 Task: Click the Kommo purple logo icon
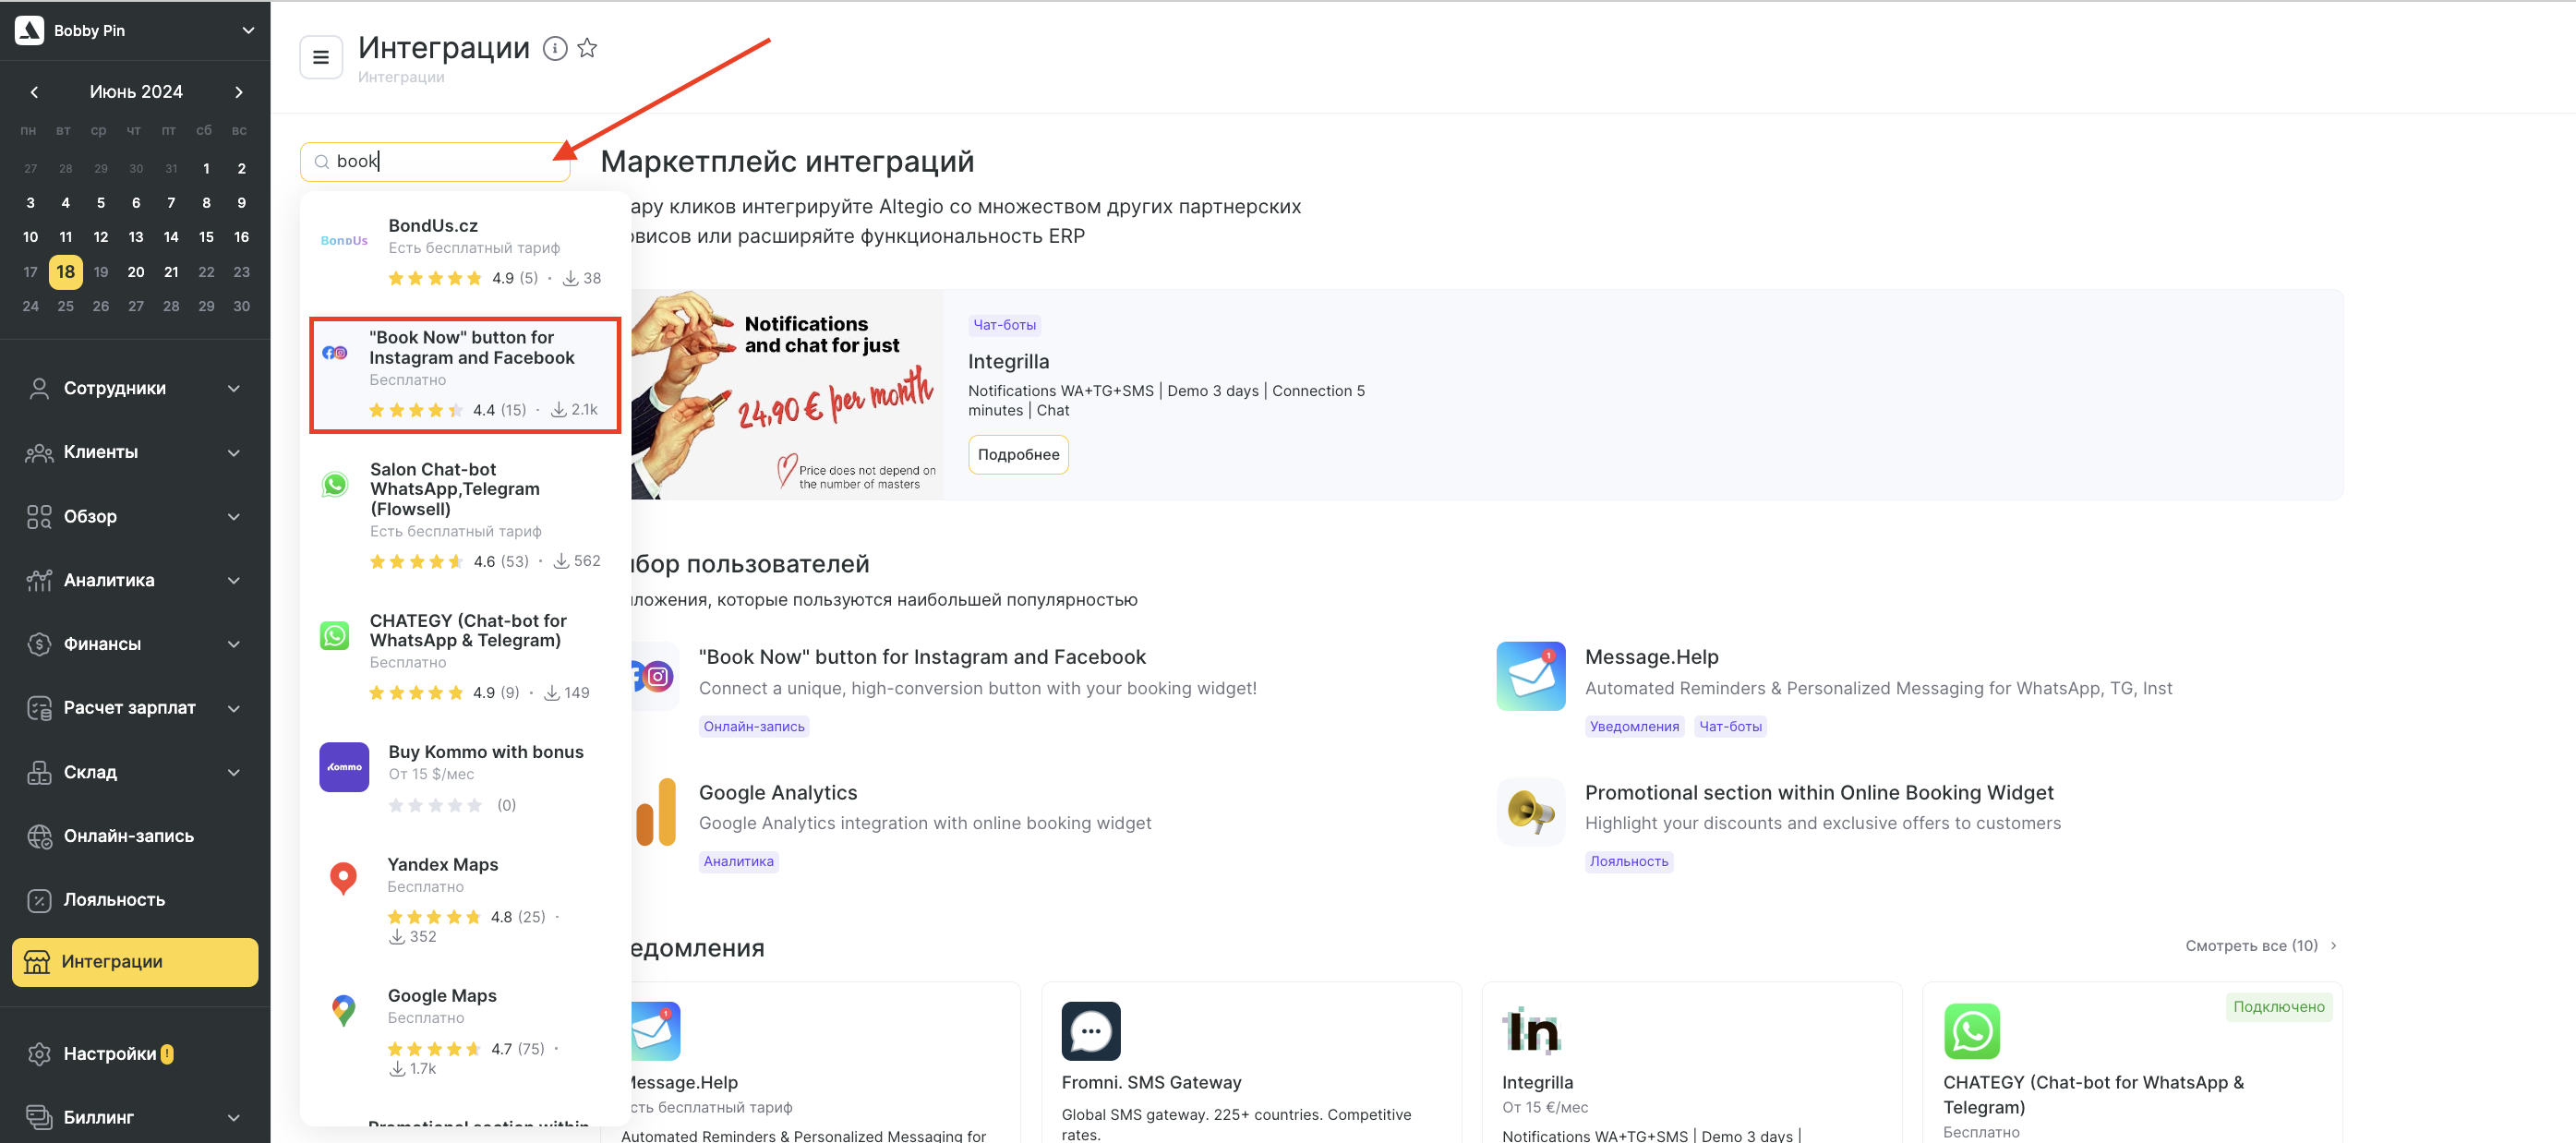click(x=344, y=767)
